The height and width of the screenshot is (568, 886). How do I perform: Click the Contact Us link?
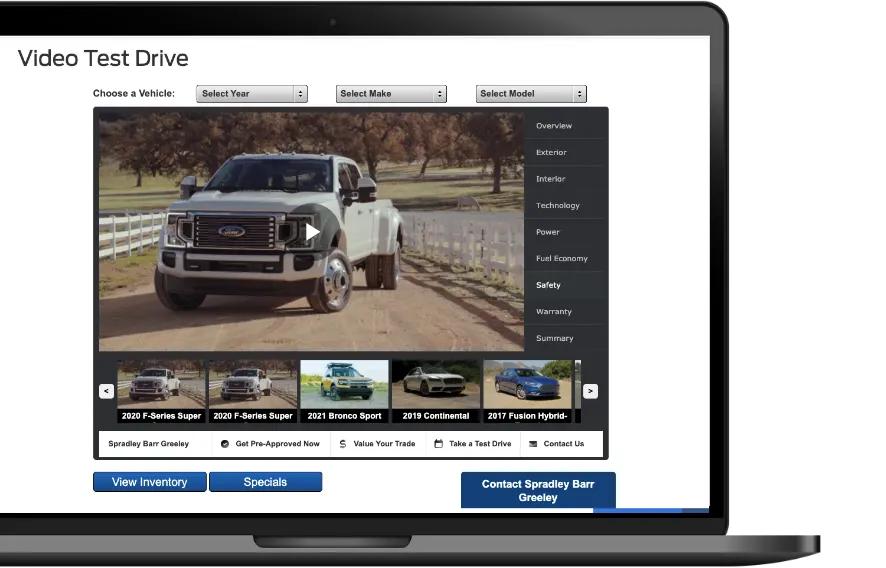564,444
